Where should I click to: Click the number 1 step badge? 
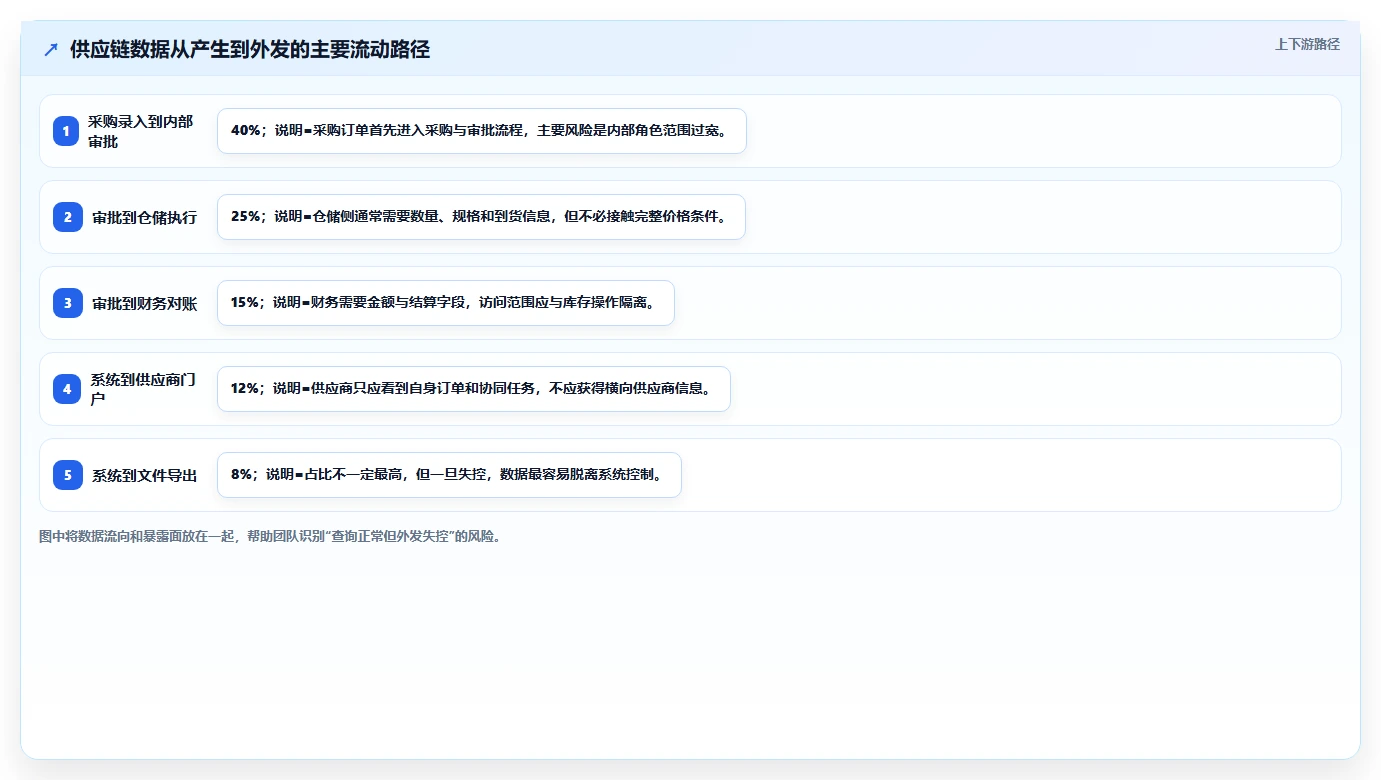pyautogui.click(x=66, y=131)
